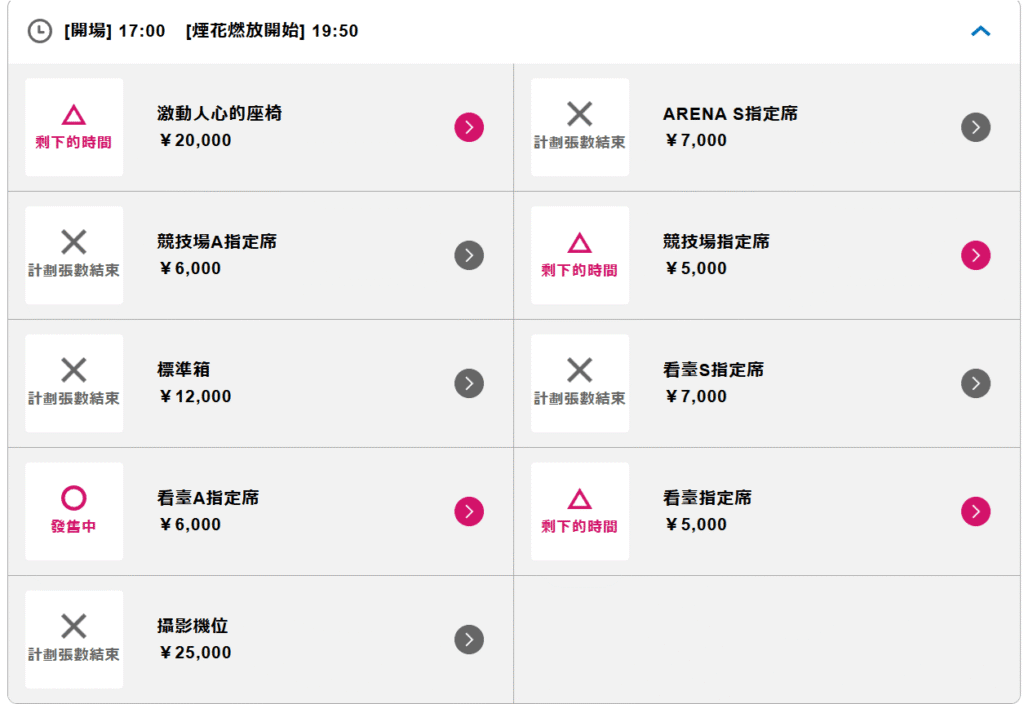Click the gray arrow for 看臺S指定席
Viewport: 1024px width, 704px height.
tap(975, 383)
